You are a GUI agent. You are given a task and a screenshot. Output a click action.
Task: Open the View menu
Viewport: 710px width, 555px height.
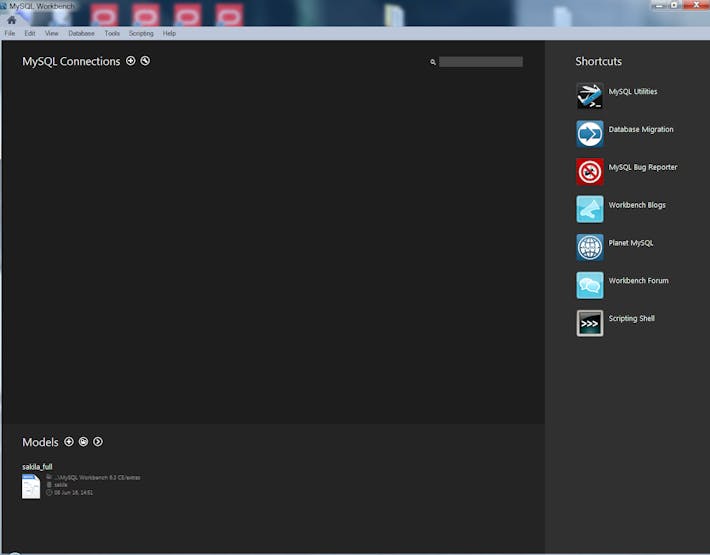click(x=51, y=33)
